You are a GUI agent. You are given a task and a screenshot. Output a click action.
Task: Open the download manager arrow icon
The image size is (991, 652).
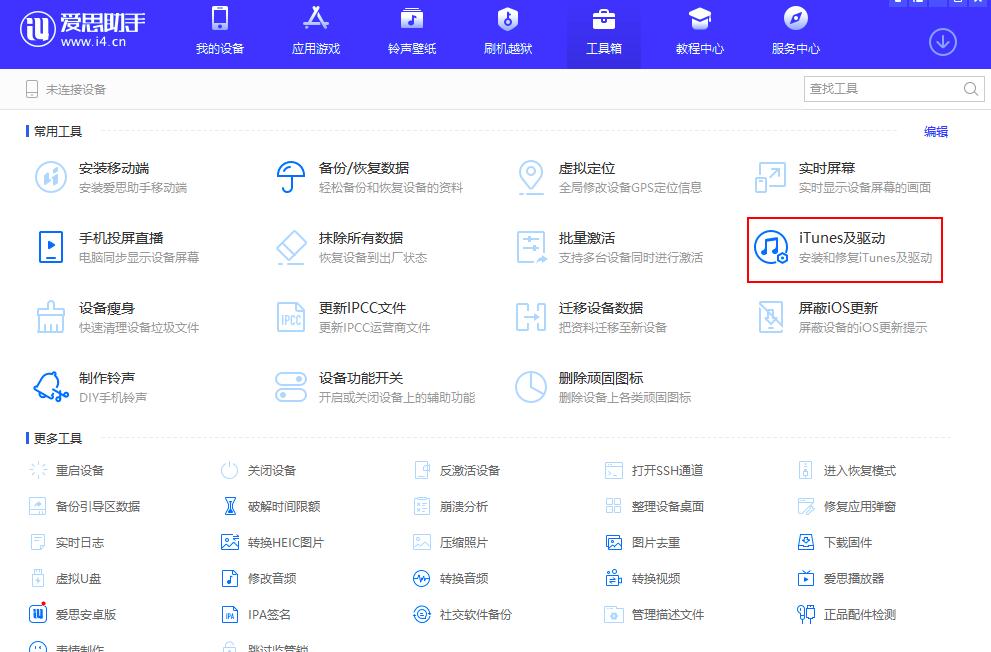click(942, 42)
